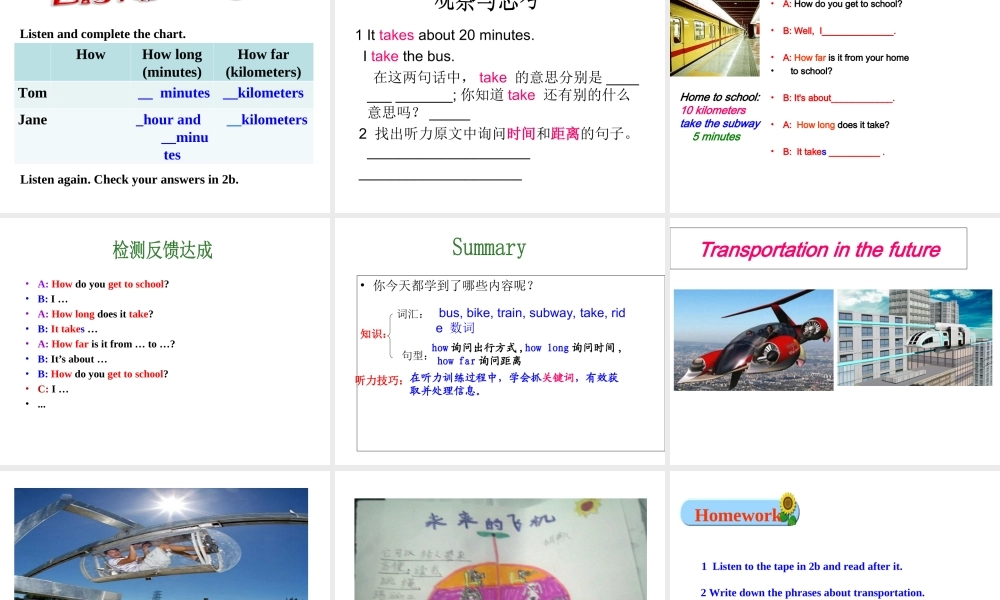1000x600 pixels.
Task: Open the take usage slide thumbnail
Action: click(499, 106)
